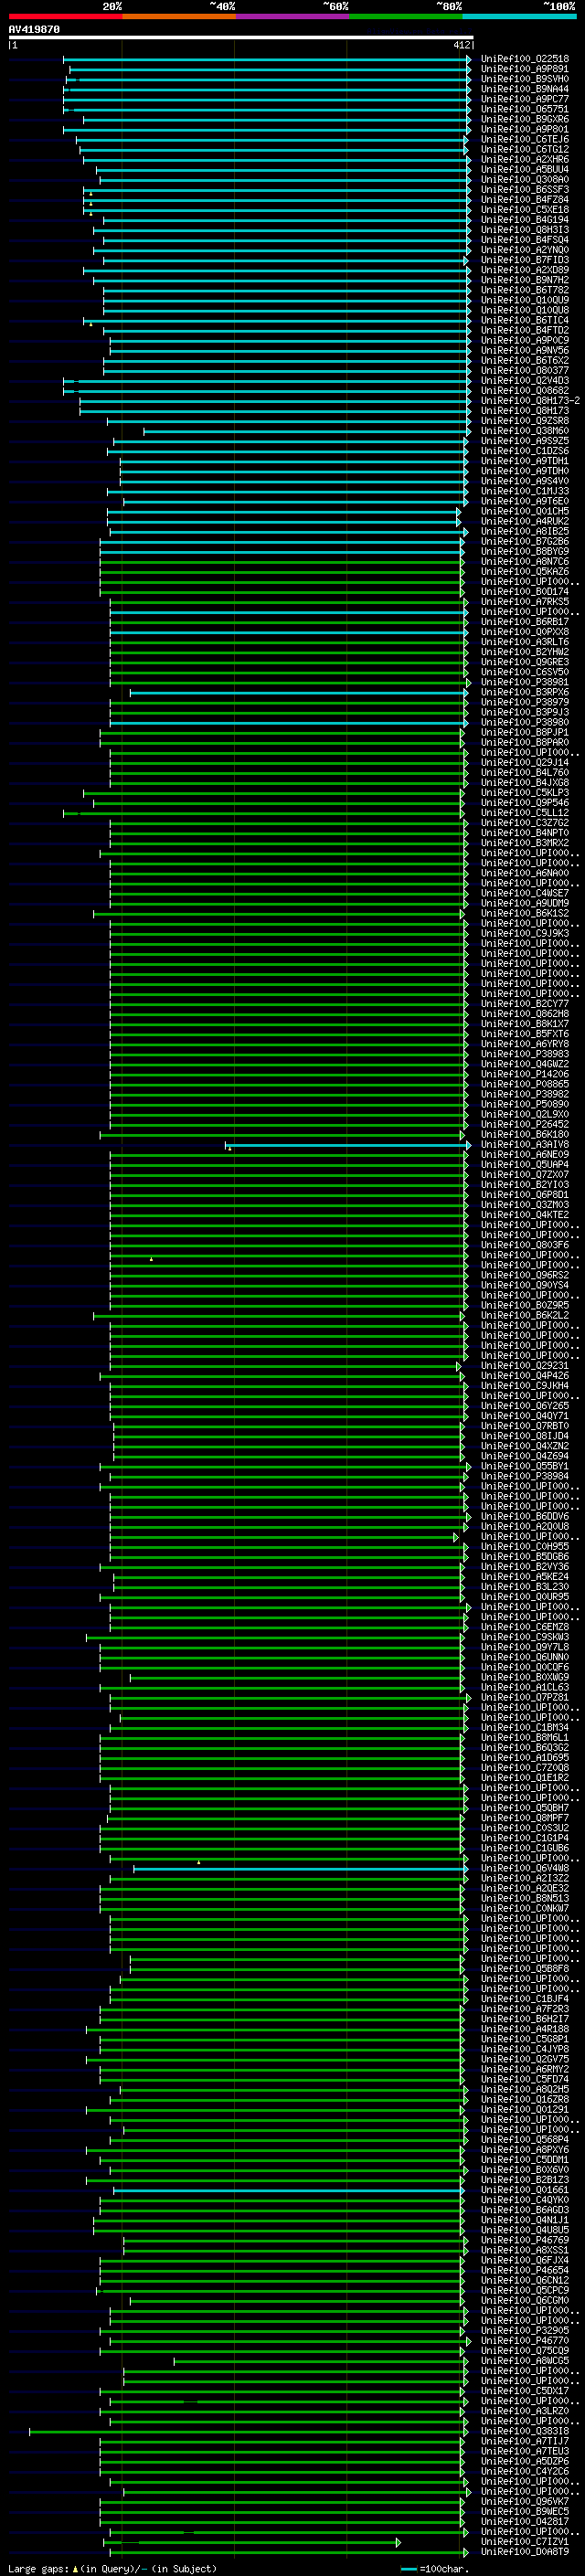Select hit UniRef100_C5LL12
Screen dimensions: 585x2576
coord(525,812)
